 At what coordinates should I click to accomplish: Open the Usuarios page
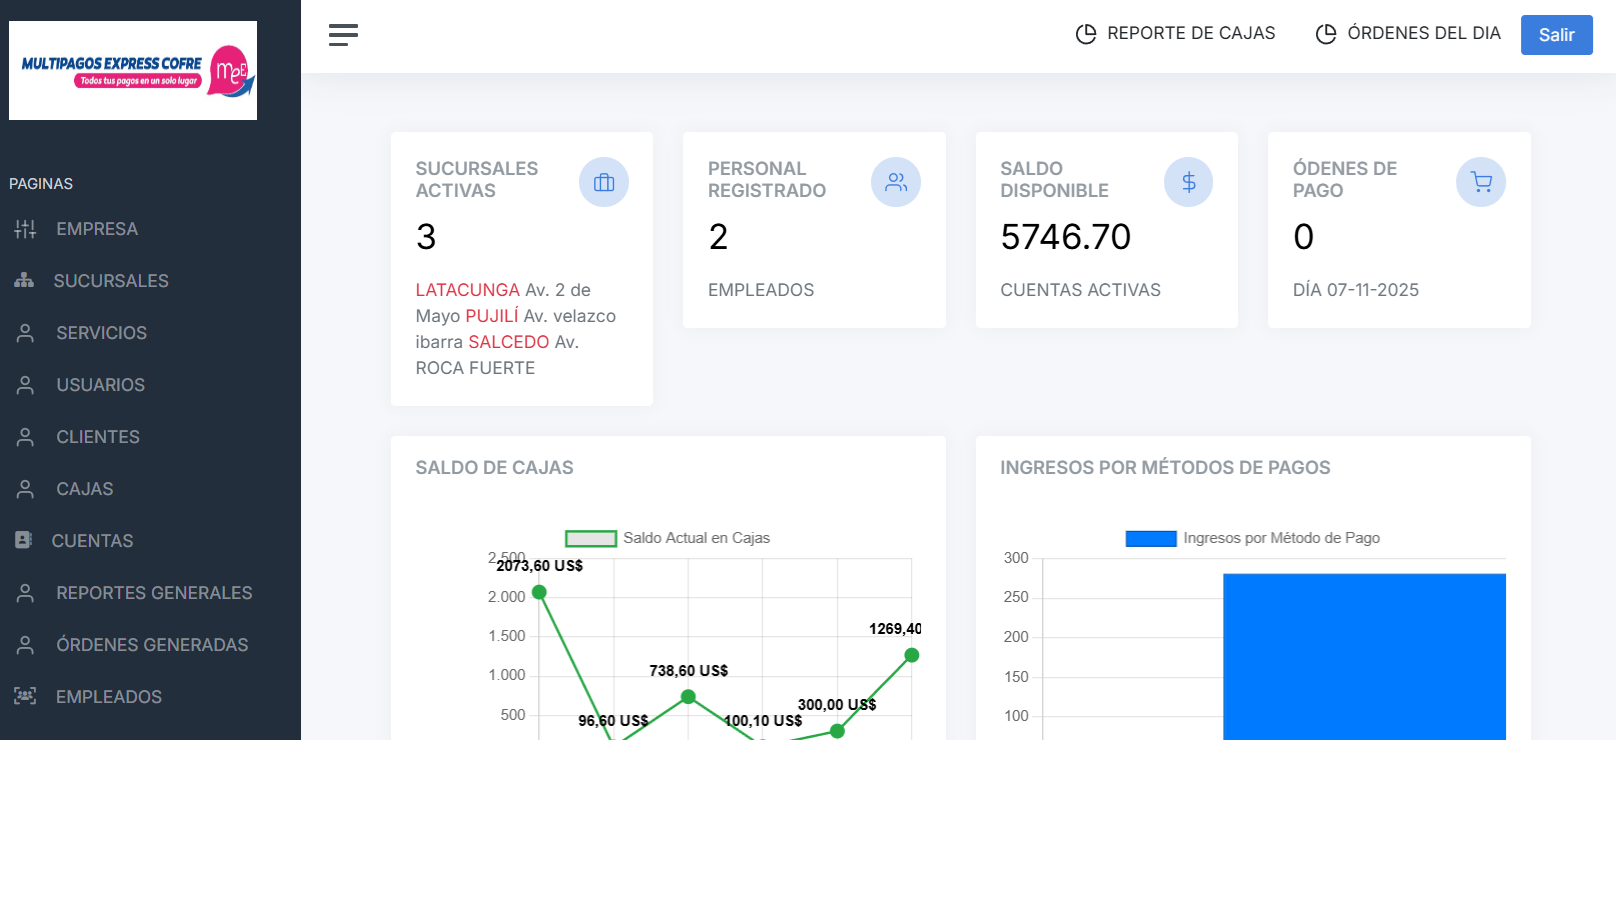click(100, 385)
